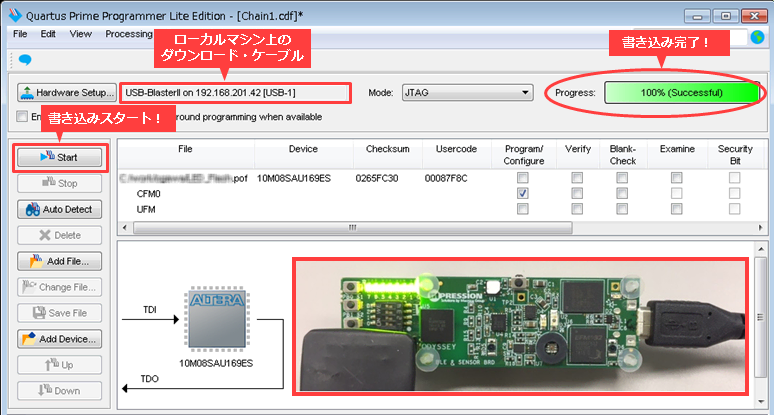Viewport: 774px width, 416px height.
Task: Click the Examine column header
Action: tap(677, 154)
